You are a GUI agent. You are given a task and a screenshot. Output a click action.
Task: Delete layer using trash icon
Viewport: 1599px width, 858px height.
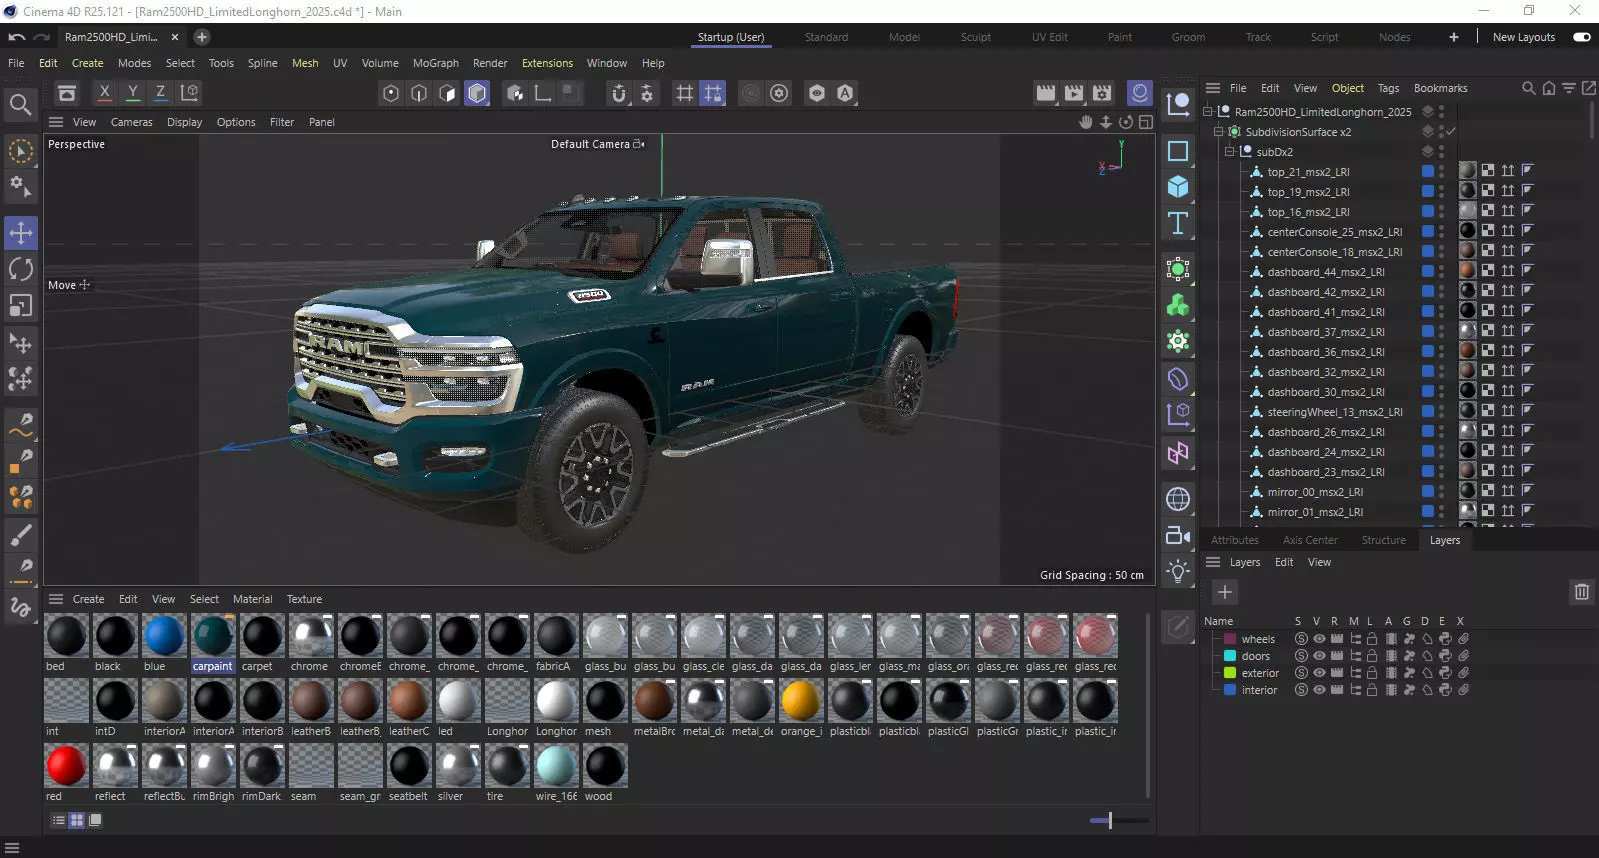[x=1581, y=592]
